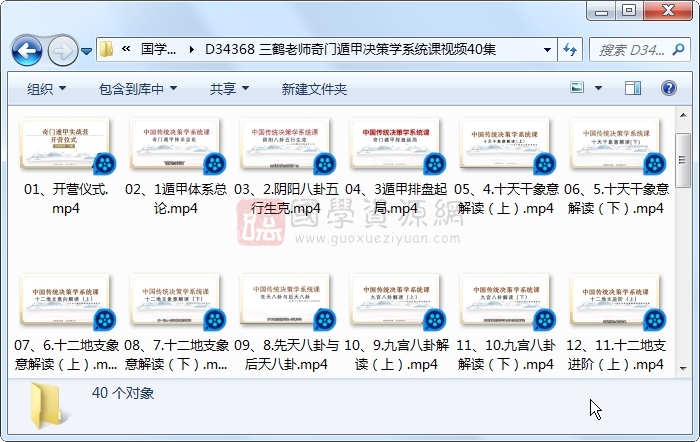Image resolution: width=700 pixels, height=442 pixels.
Task: Click the change view icon
Action: tap(577, 88)
